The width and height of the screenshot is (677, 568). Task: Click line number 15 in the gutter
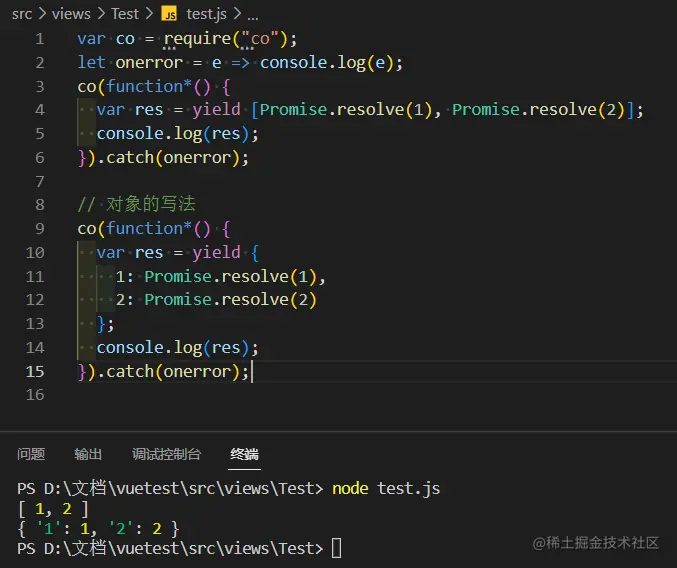click(35, 372)
